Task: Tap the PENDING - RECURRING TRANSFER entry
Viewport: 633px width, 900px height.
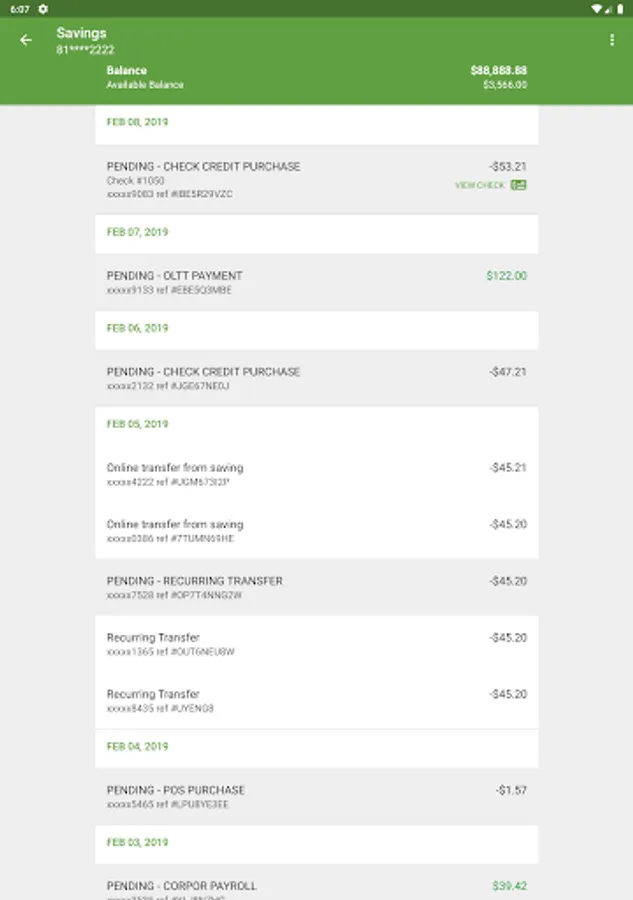Action: 316,587
